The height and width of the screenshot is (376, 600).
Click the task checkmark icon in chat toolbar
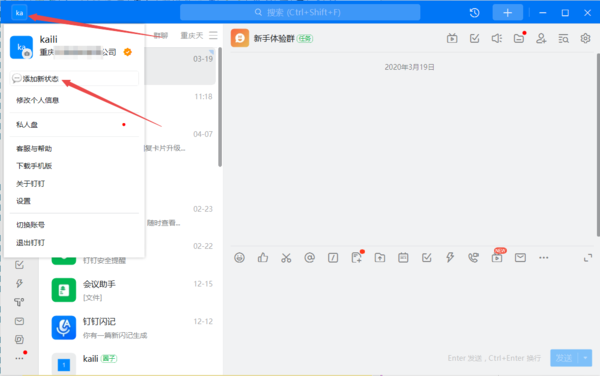point(427,258)
